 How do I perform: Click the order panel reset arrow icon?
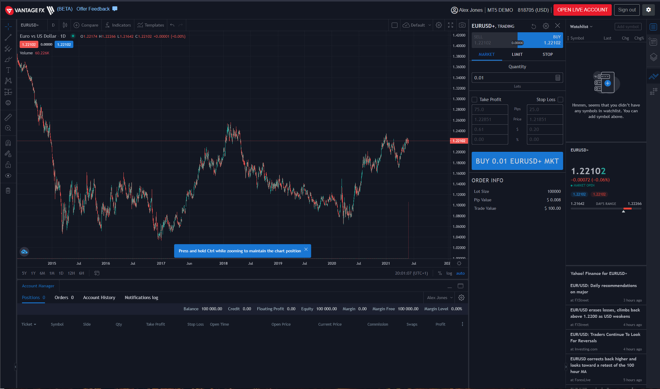click(533, 26)
